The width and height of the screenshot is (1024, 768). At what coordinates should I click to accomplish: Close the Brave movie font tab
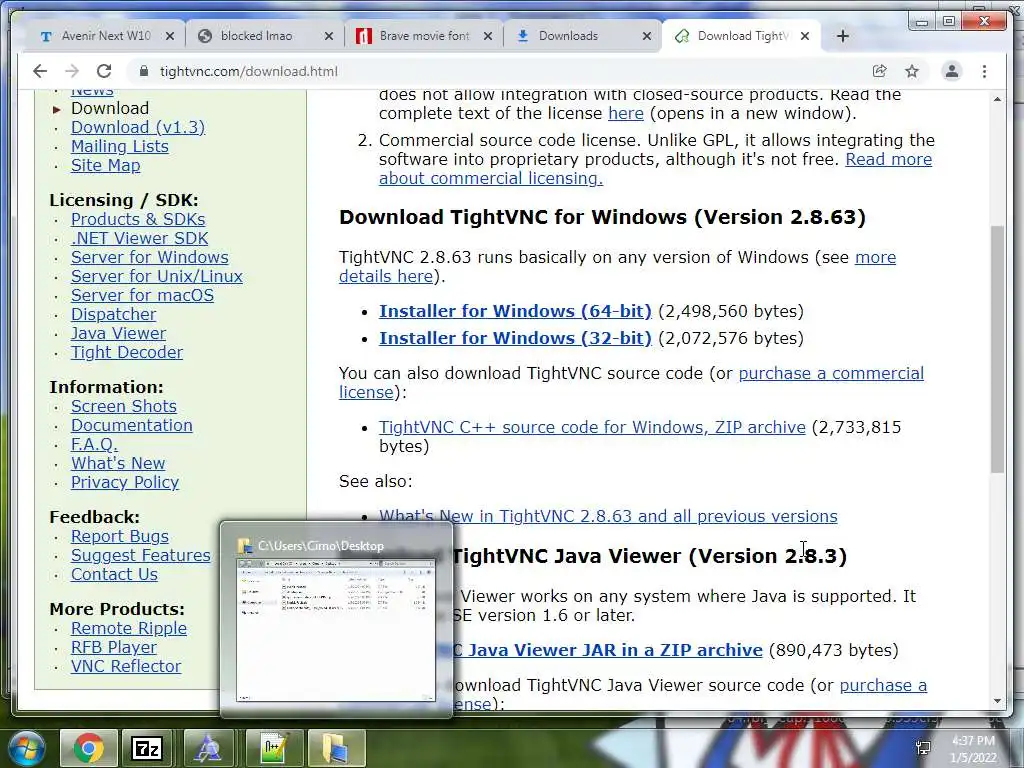point(488,37)
